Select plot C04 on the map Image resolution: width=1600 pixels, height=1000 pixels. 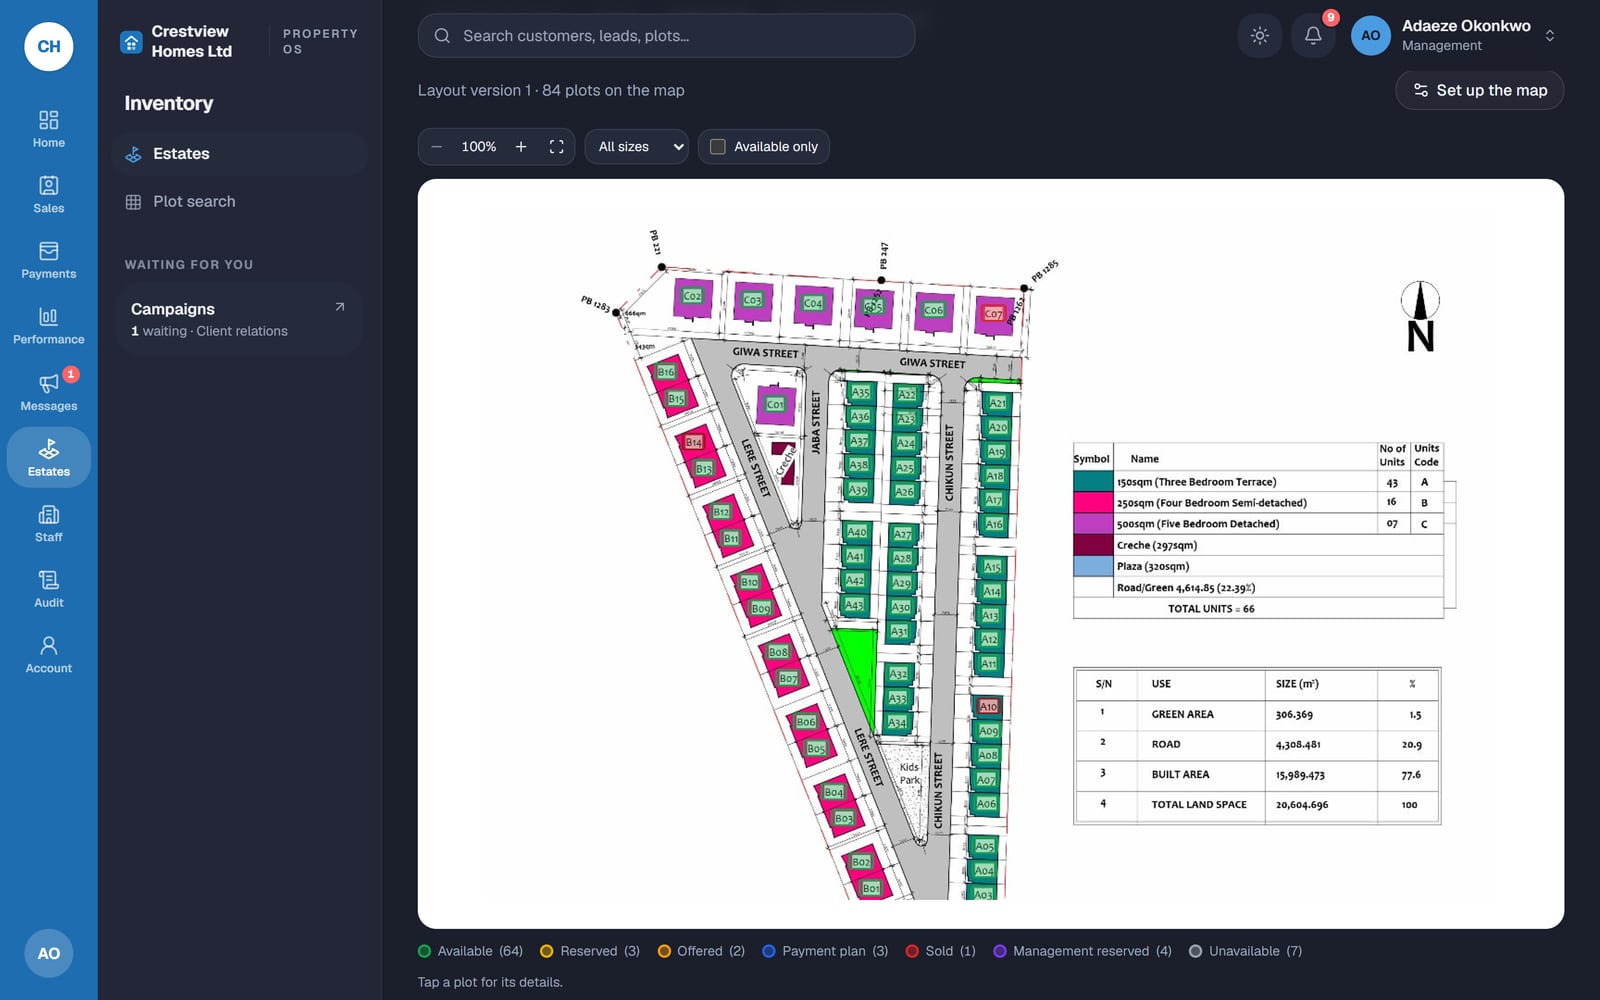[813, 303]
